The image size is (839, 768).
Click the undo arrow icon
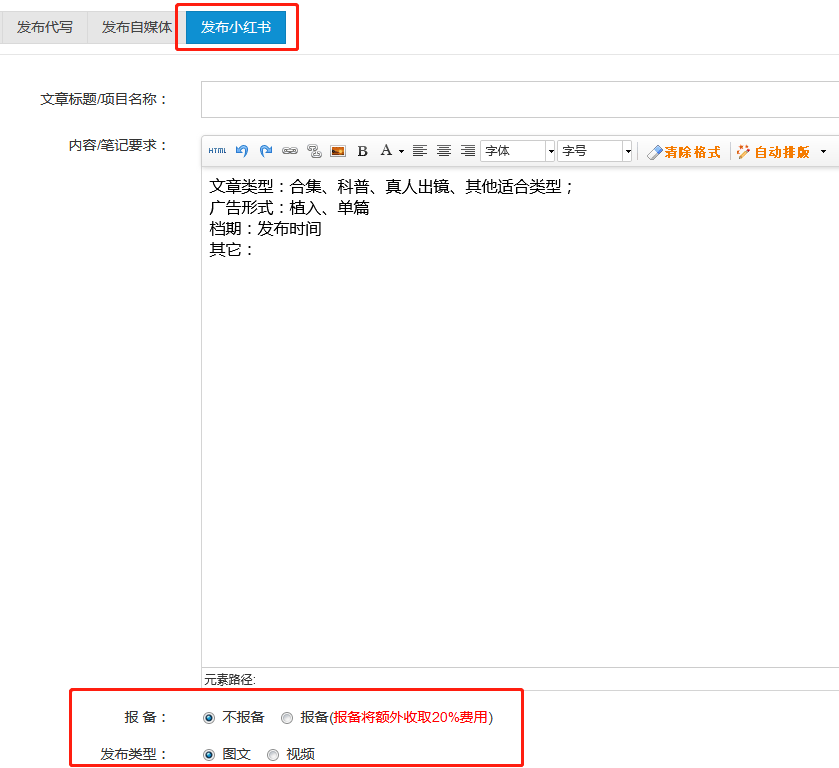point(242,151)
